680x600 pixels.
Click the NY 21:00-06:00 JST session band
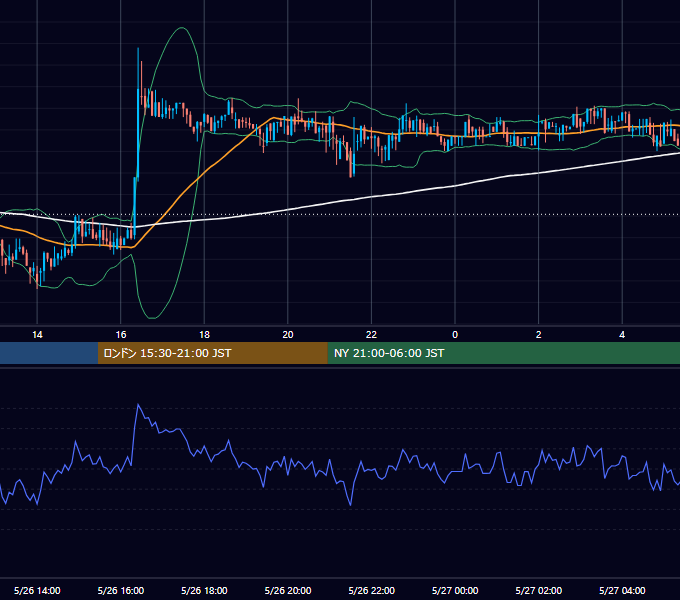[x=503, y=353]
